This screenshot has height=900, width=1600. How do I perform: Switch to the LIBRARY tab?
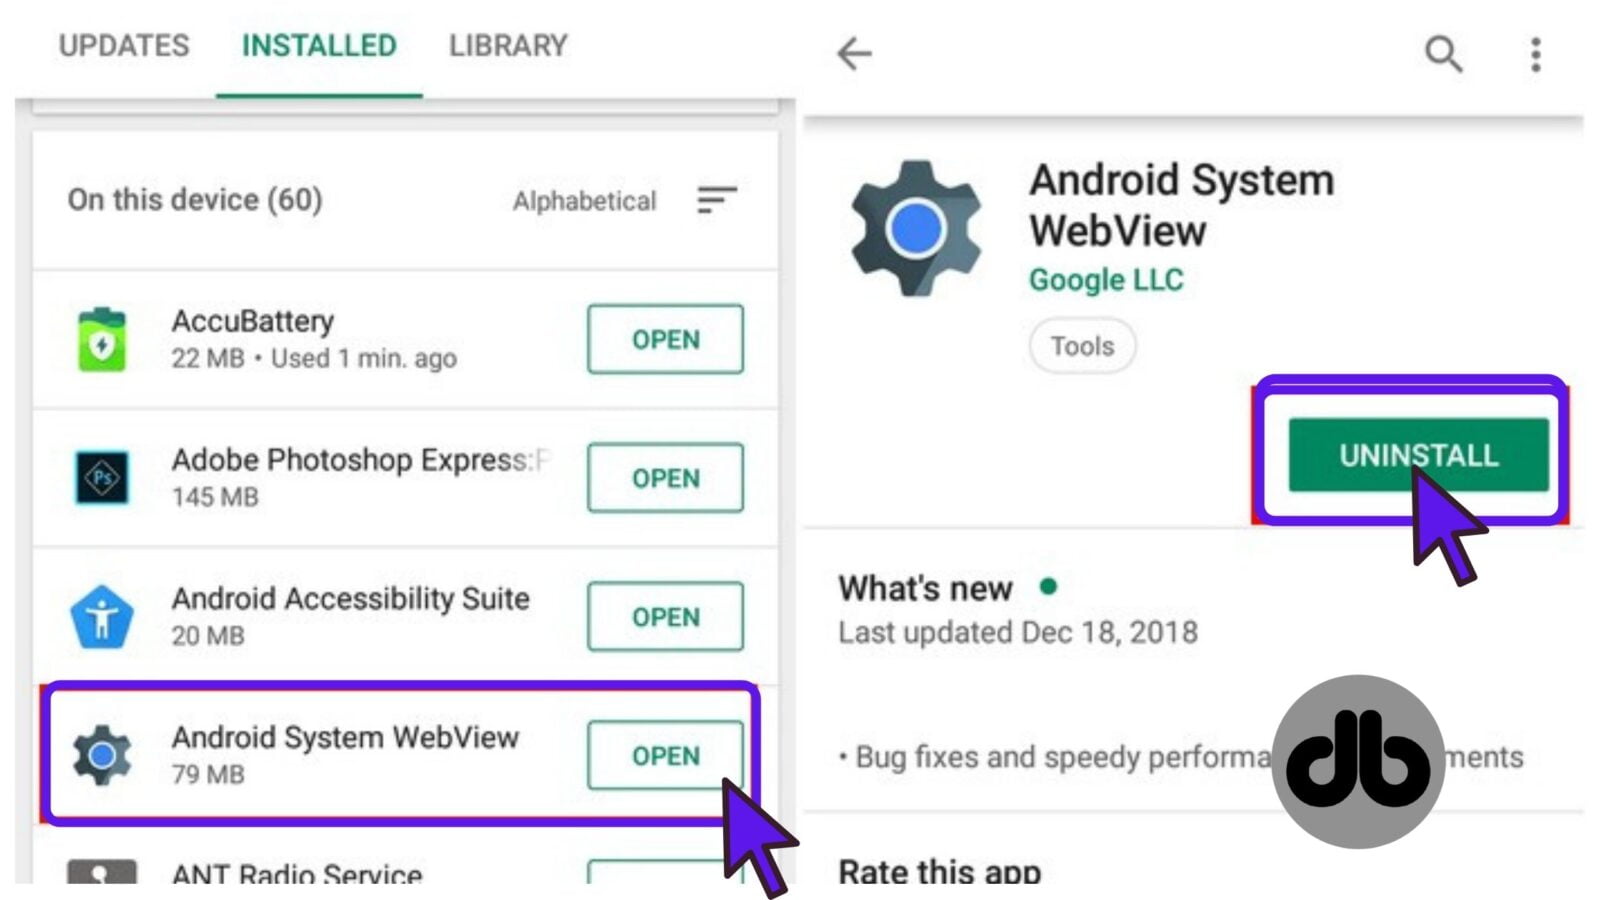(508, 46)
